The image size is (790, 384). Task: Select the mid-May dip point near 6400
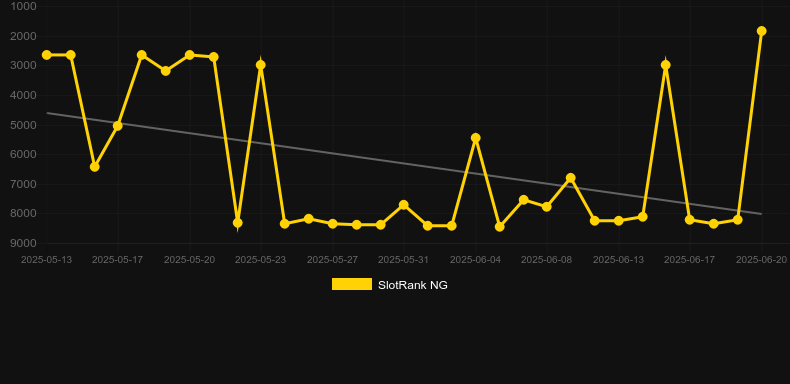95,166
